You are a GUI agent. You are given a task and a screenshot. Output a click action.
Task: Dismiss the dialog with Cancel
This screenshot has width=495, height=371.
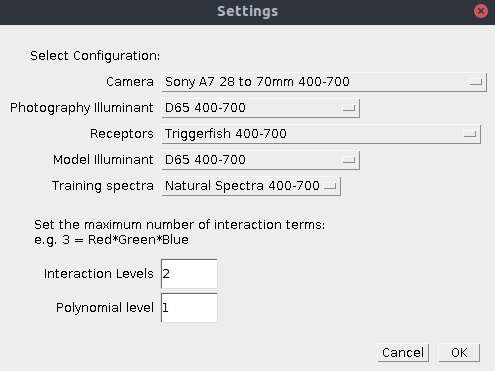click(x=403, y=353)
